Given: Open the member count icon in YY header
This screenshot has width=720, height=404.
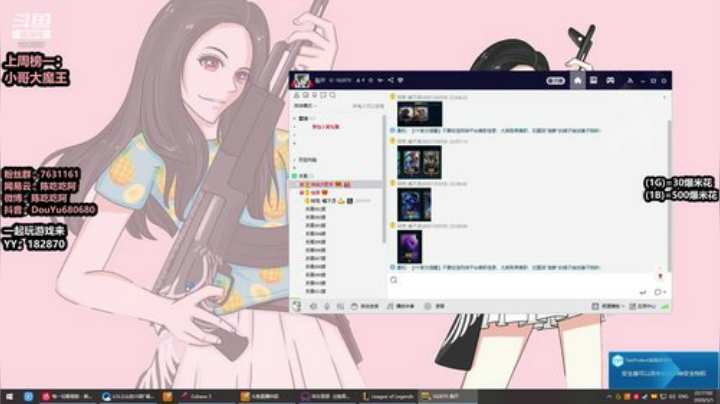Looking at the screenshot, I should [360, 80].
